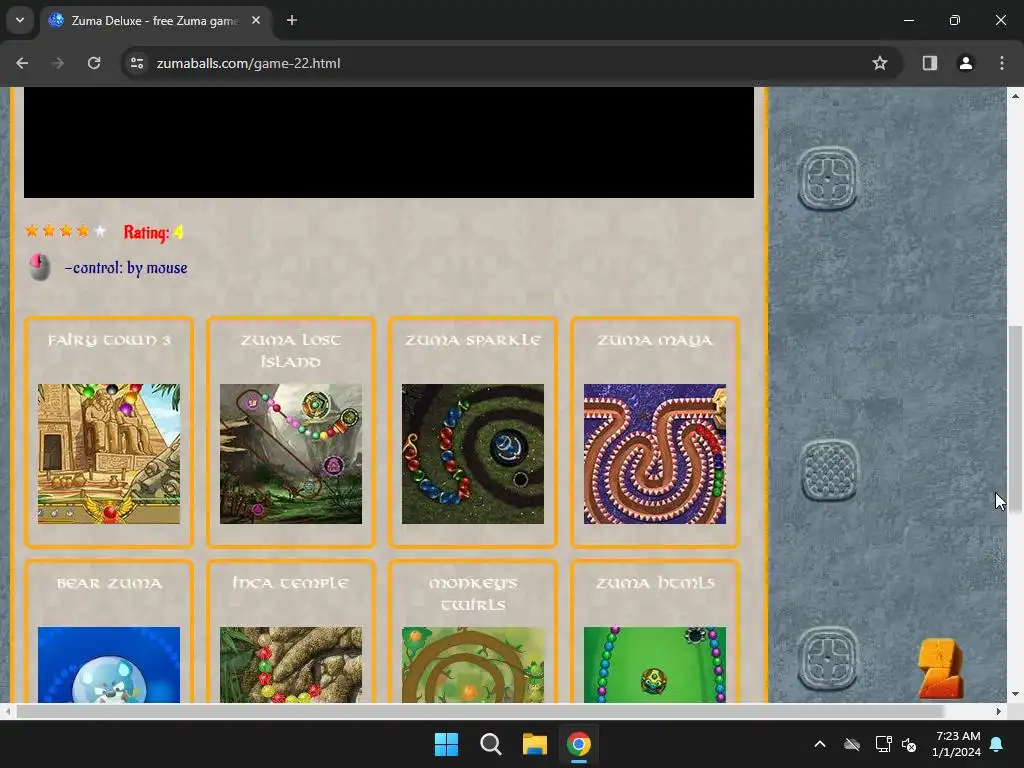Open File Explorer from the taskbar
The height and width of the screenshot is (768, 1024).
click(535, 744)
